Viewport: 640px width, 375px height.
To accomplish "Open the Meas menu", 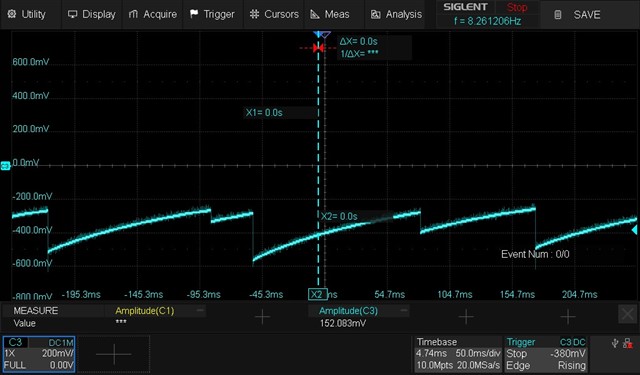I will pos(330,14).
